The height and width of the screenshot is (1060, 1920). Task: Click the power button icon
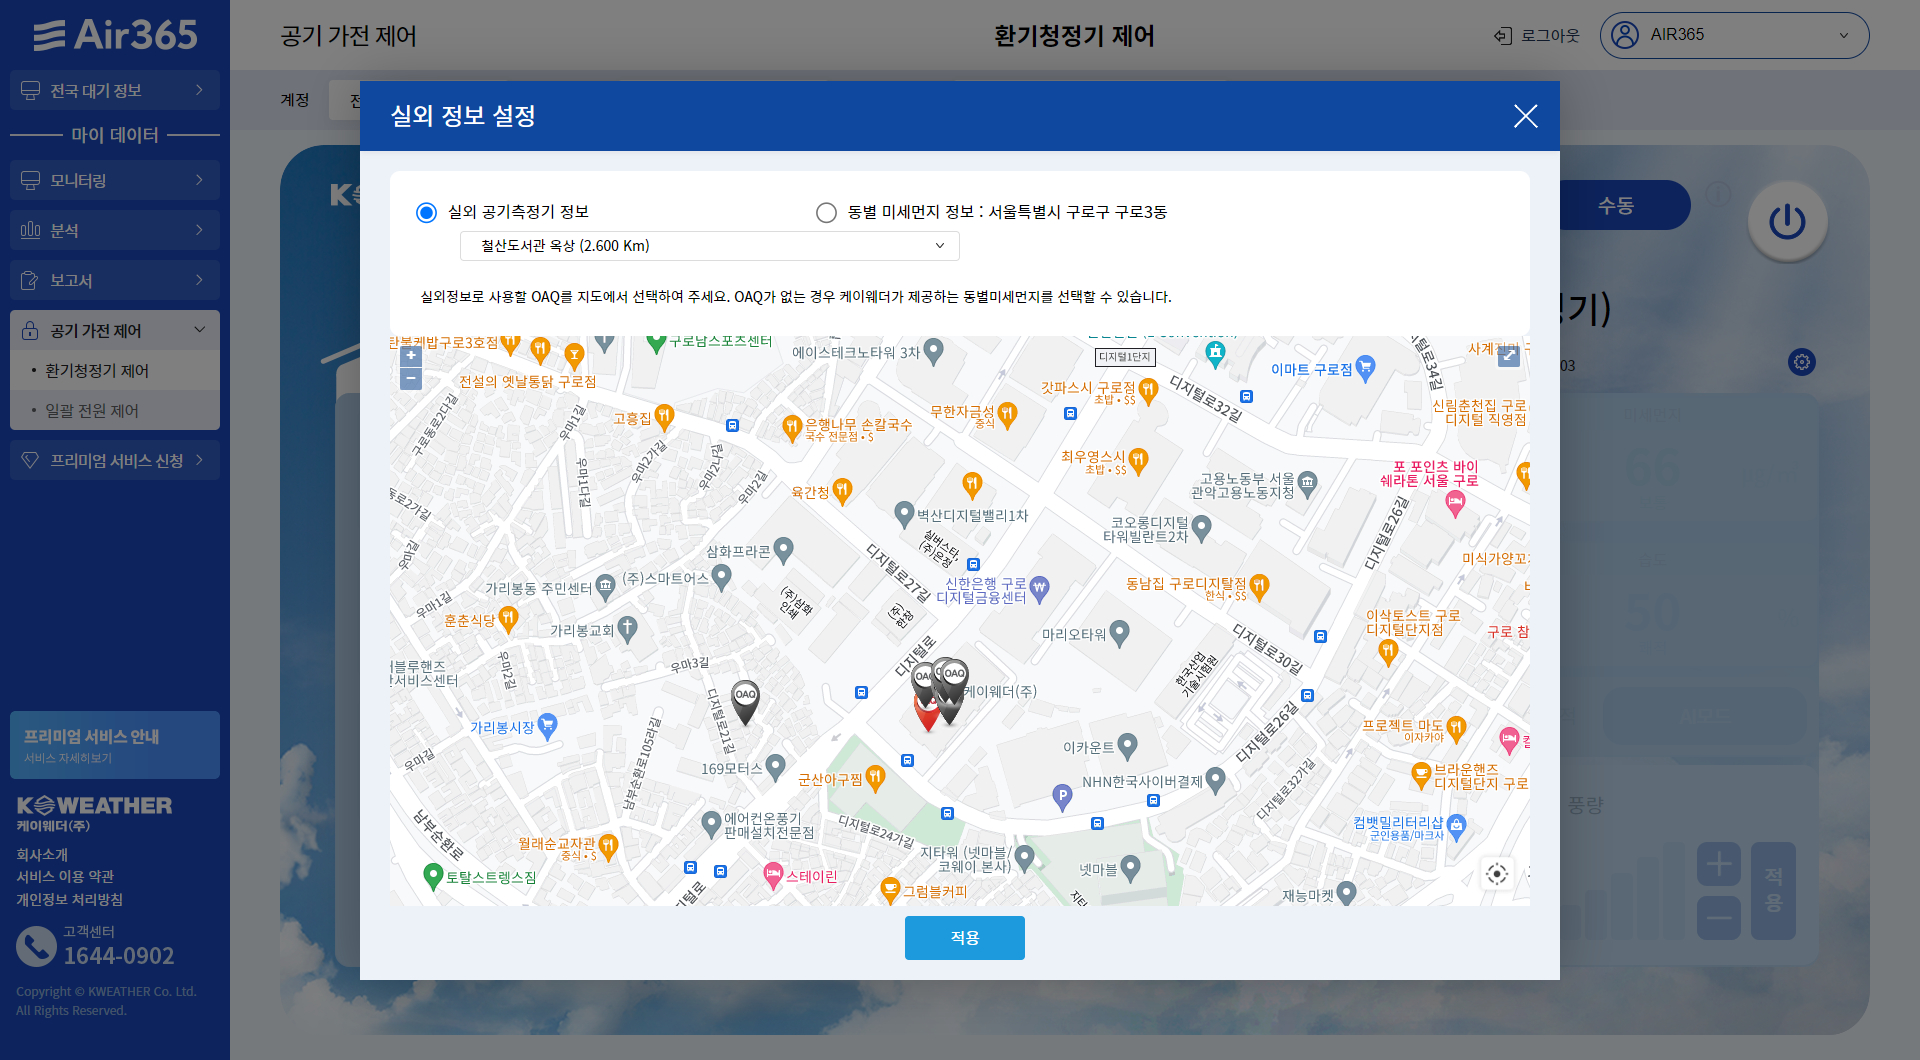[x=1787, y=222]
